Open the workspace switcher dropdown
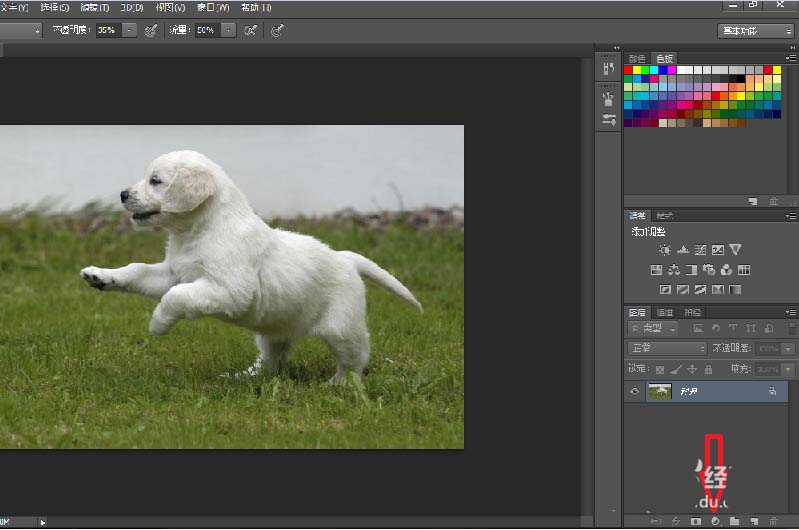 tap(756, 30)
